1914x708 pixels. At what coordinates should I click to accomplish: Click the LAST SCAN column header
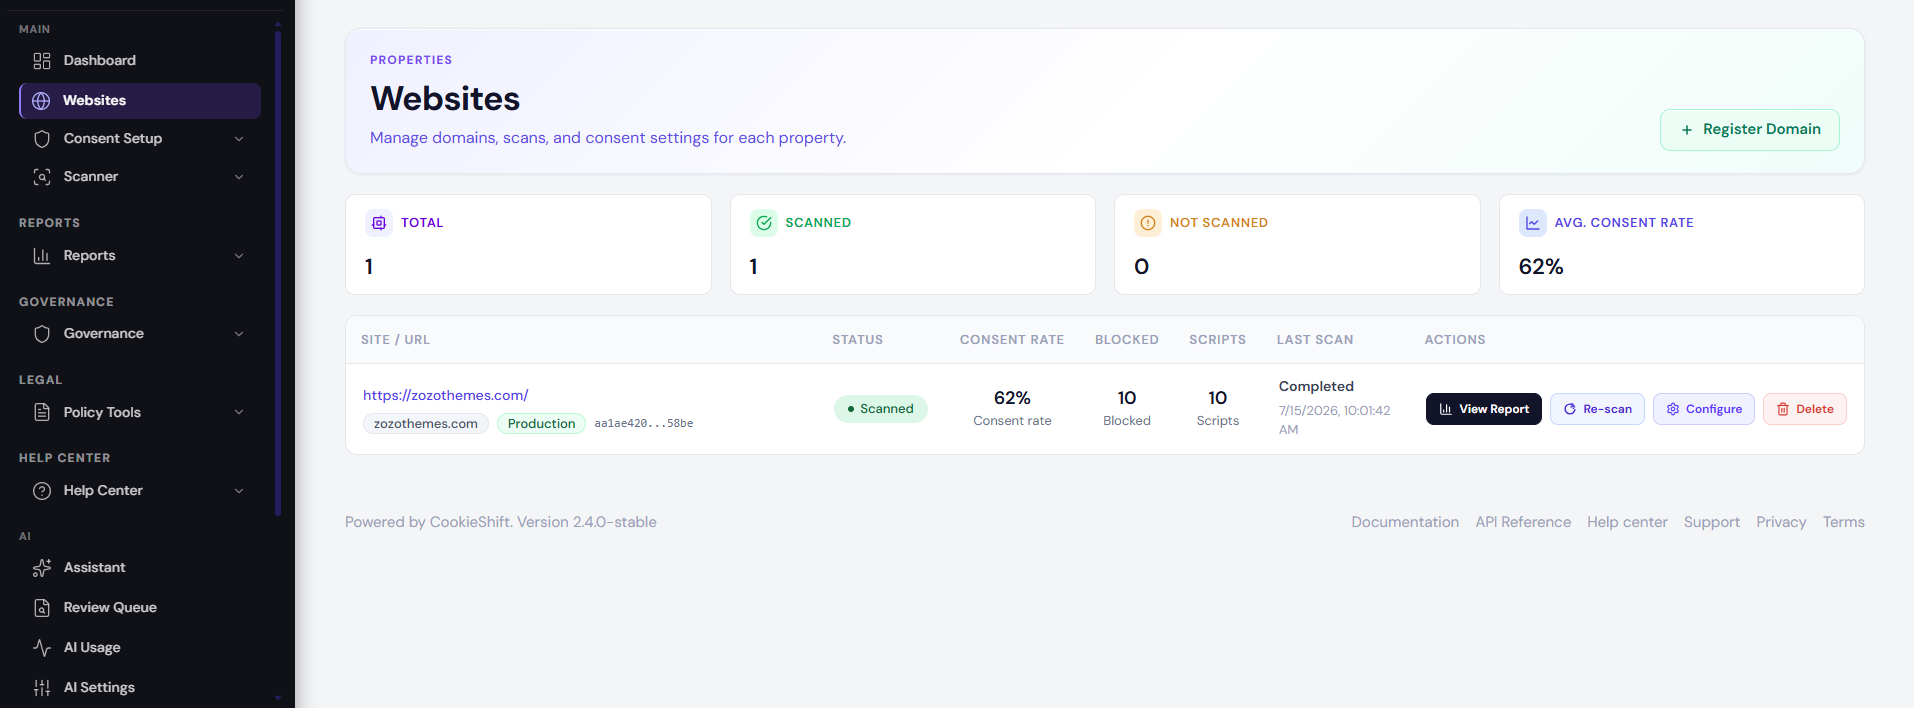click(x=1314, y=340)
